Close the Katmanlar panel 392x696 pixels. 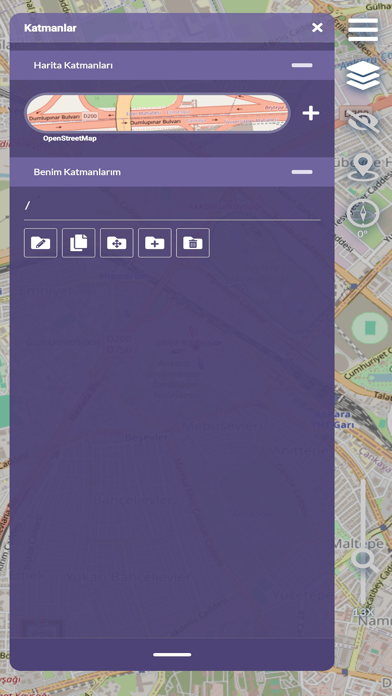click(x=317, y=28)
